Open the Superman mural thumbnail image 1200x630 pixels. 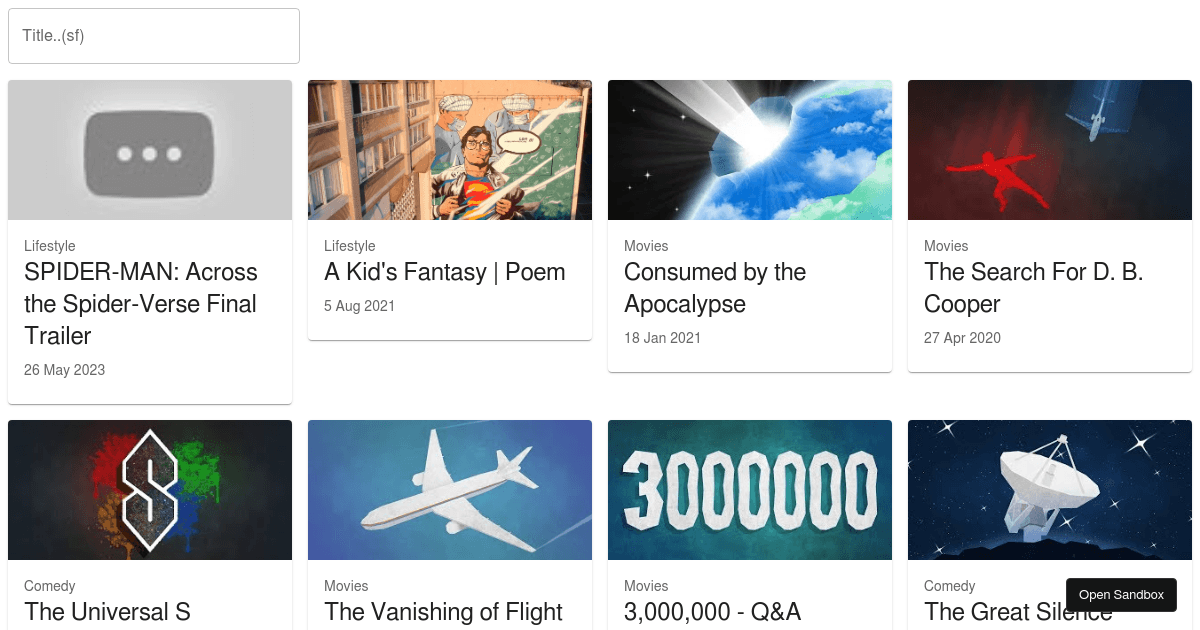(450, 150)
